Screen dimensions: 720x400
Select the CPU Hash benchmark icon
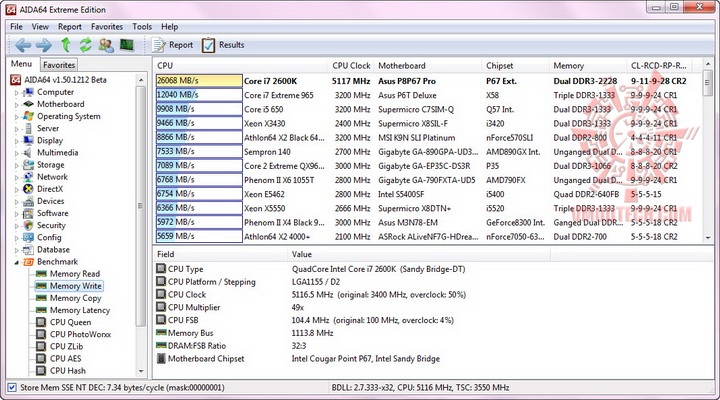pyautogui.click(x=41, y=371)
